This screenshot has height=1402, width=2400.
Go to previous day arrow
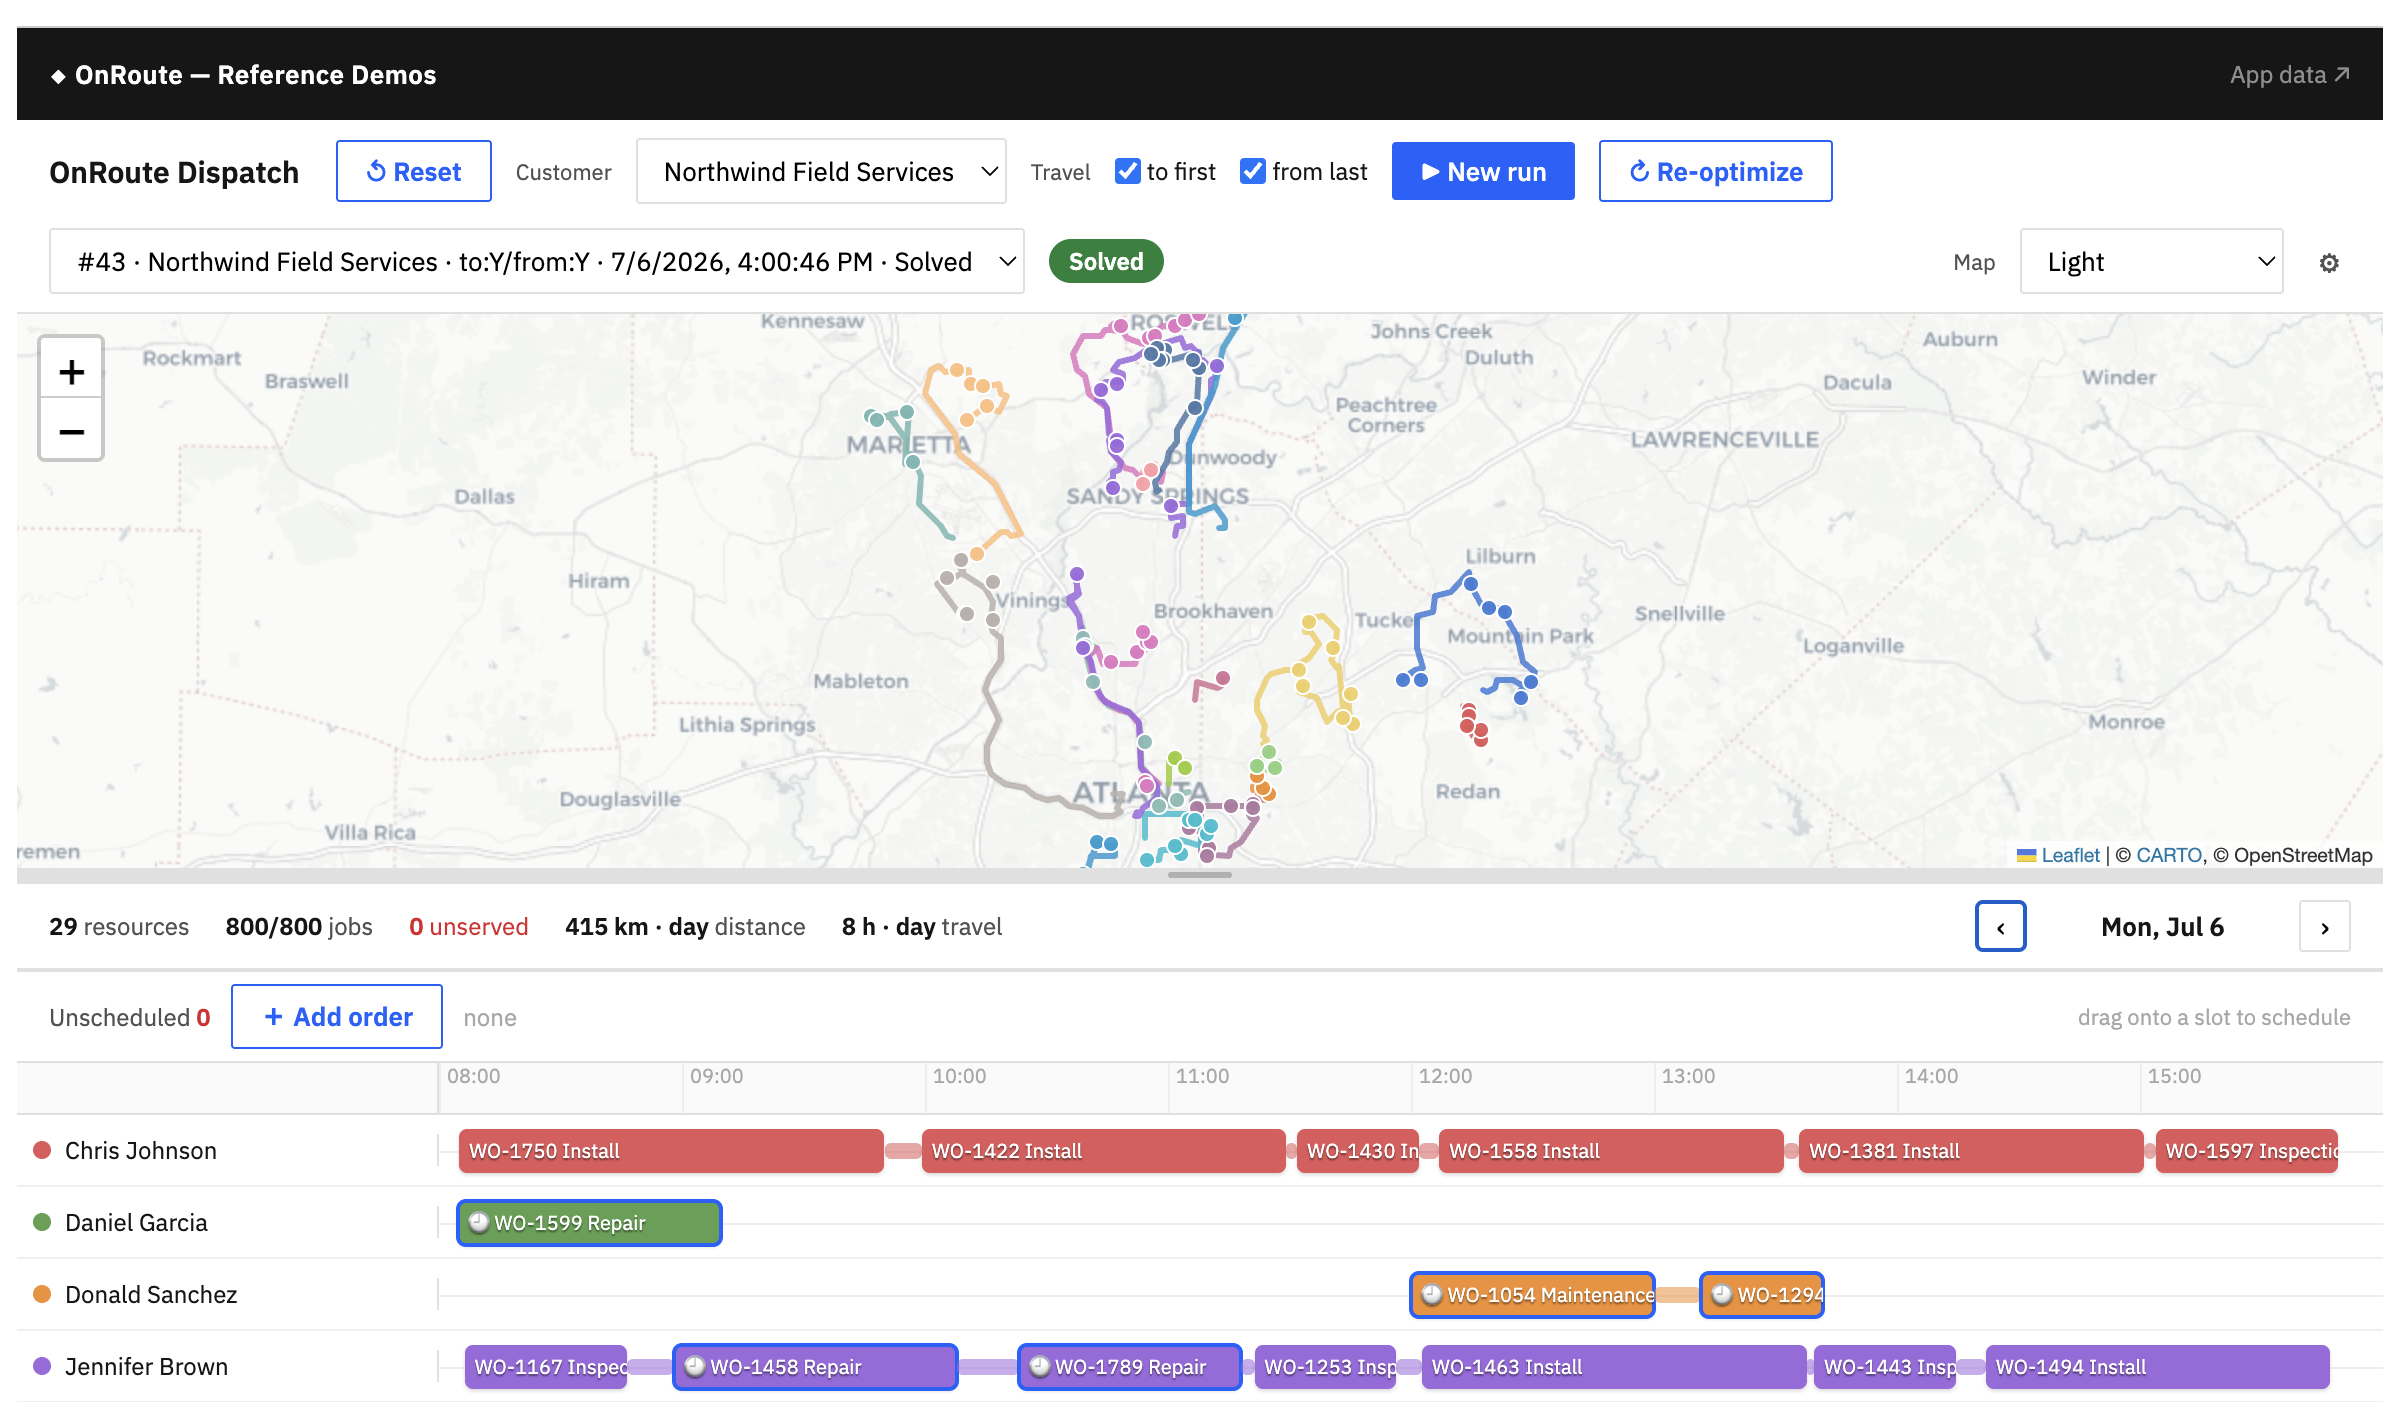2000,927
